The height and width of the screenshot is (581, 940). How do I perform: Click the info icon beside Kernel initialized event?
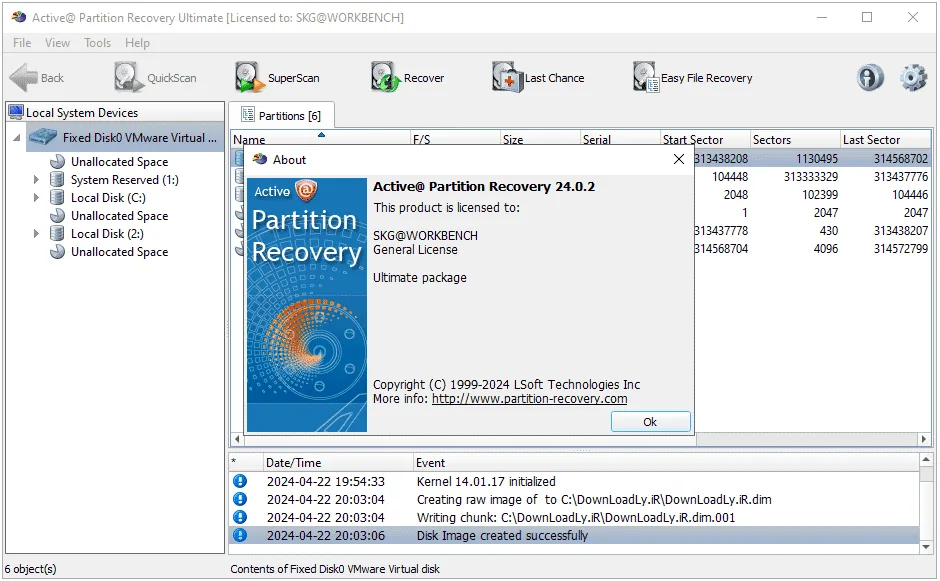(x=240, y=481)
